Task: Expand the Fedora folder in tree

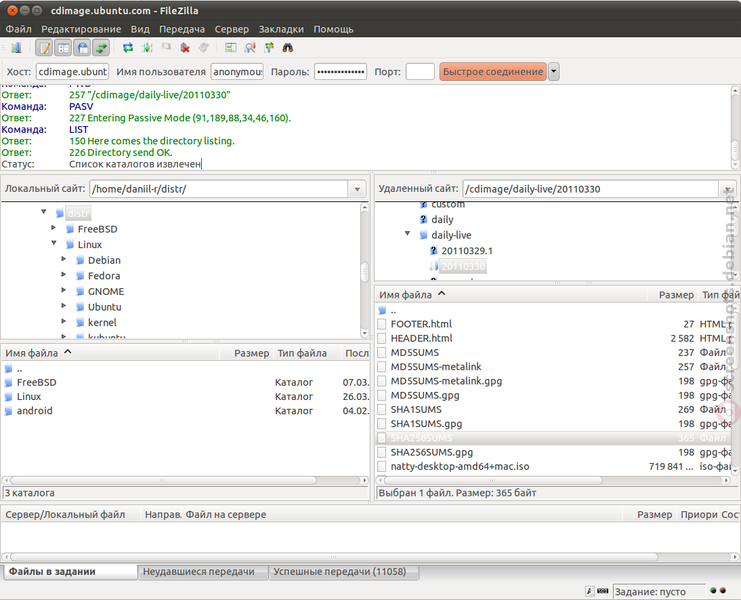Action: [63, 274]
